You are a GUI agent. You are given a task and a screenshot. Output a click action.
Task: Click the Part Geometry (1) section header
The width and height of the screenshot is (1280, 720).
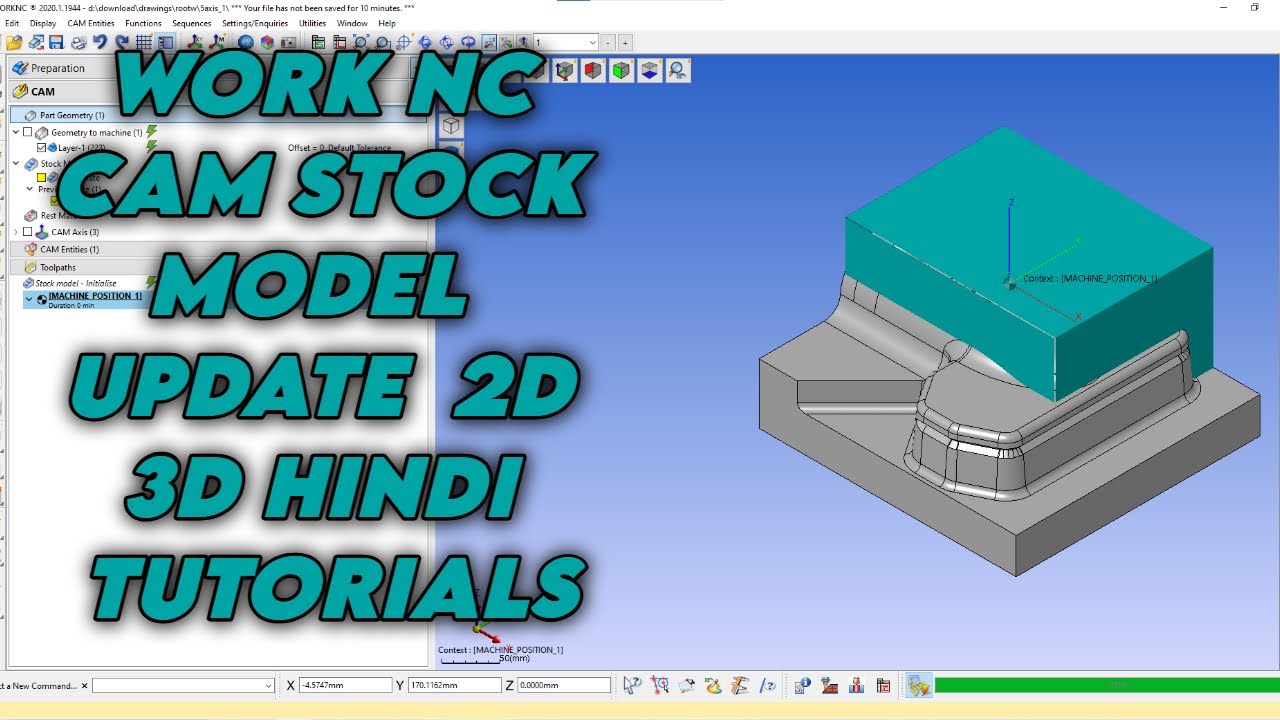218,115
